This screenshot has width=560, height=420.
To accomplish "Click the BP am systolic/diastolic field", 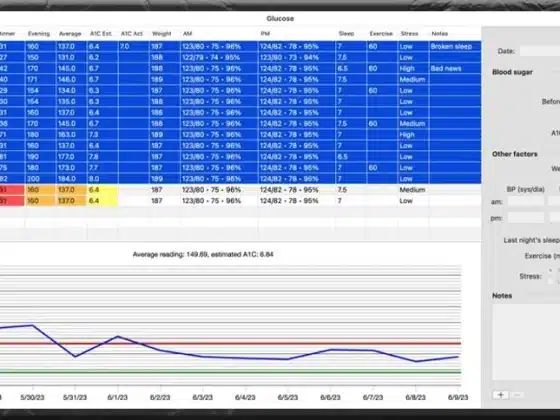I will [x=525, y=201].
